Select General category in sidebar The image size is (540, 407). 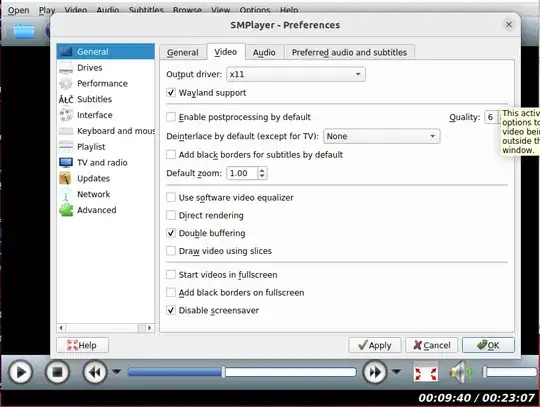[x=105, y=52]
